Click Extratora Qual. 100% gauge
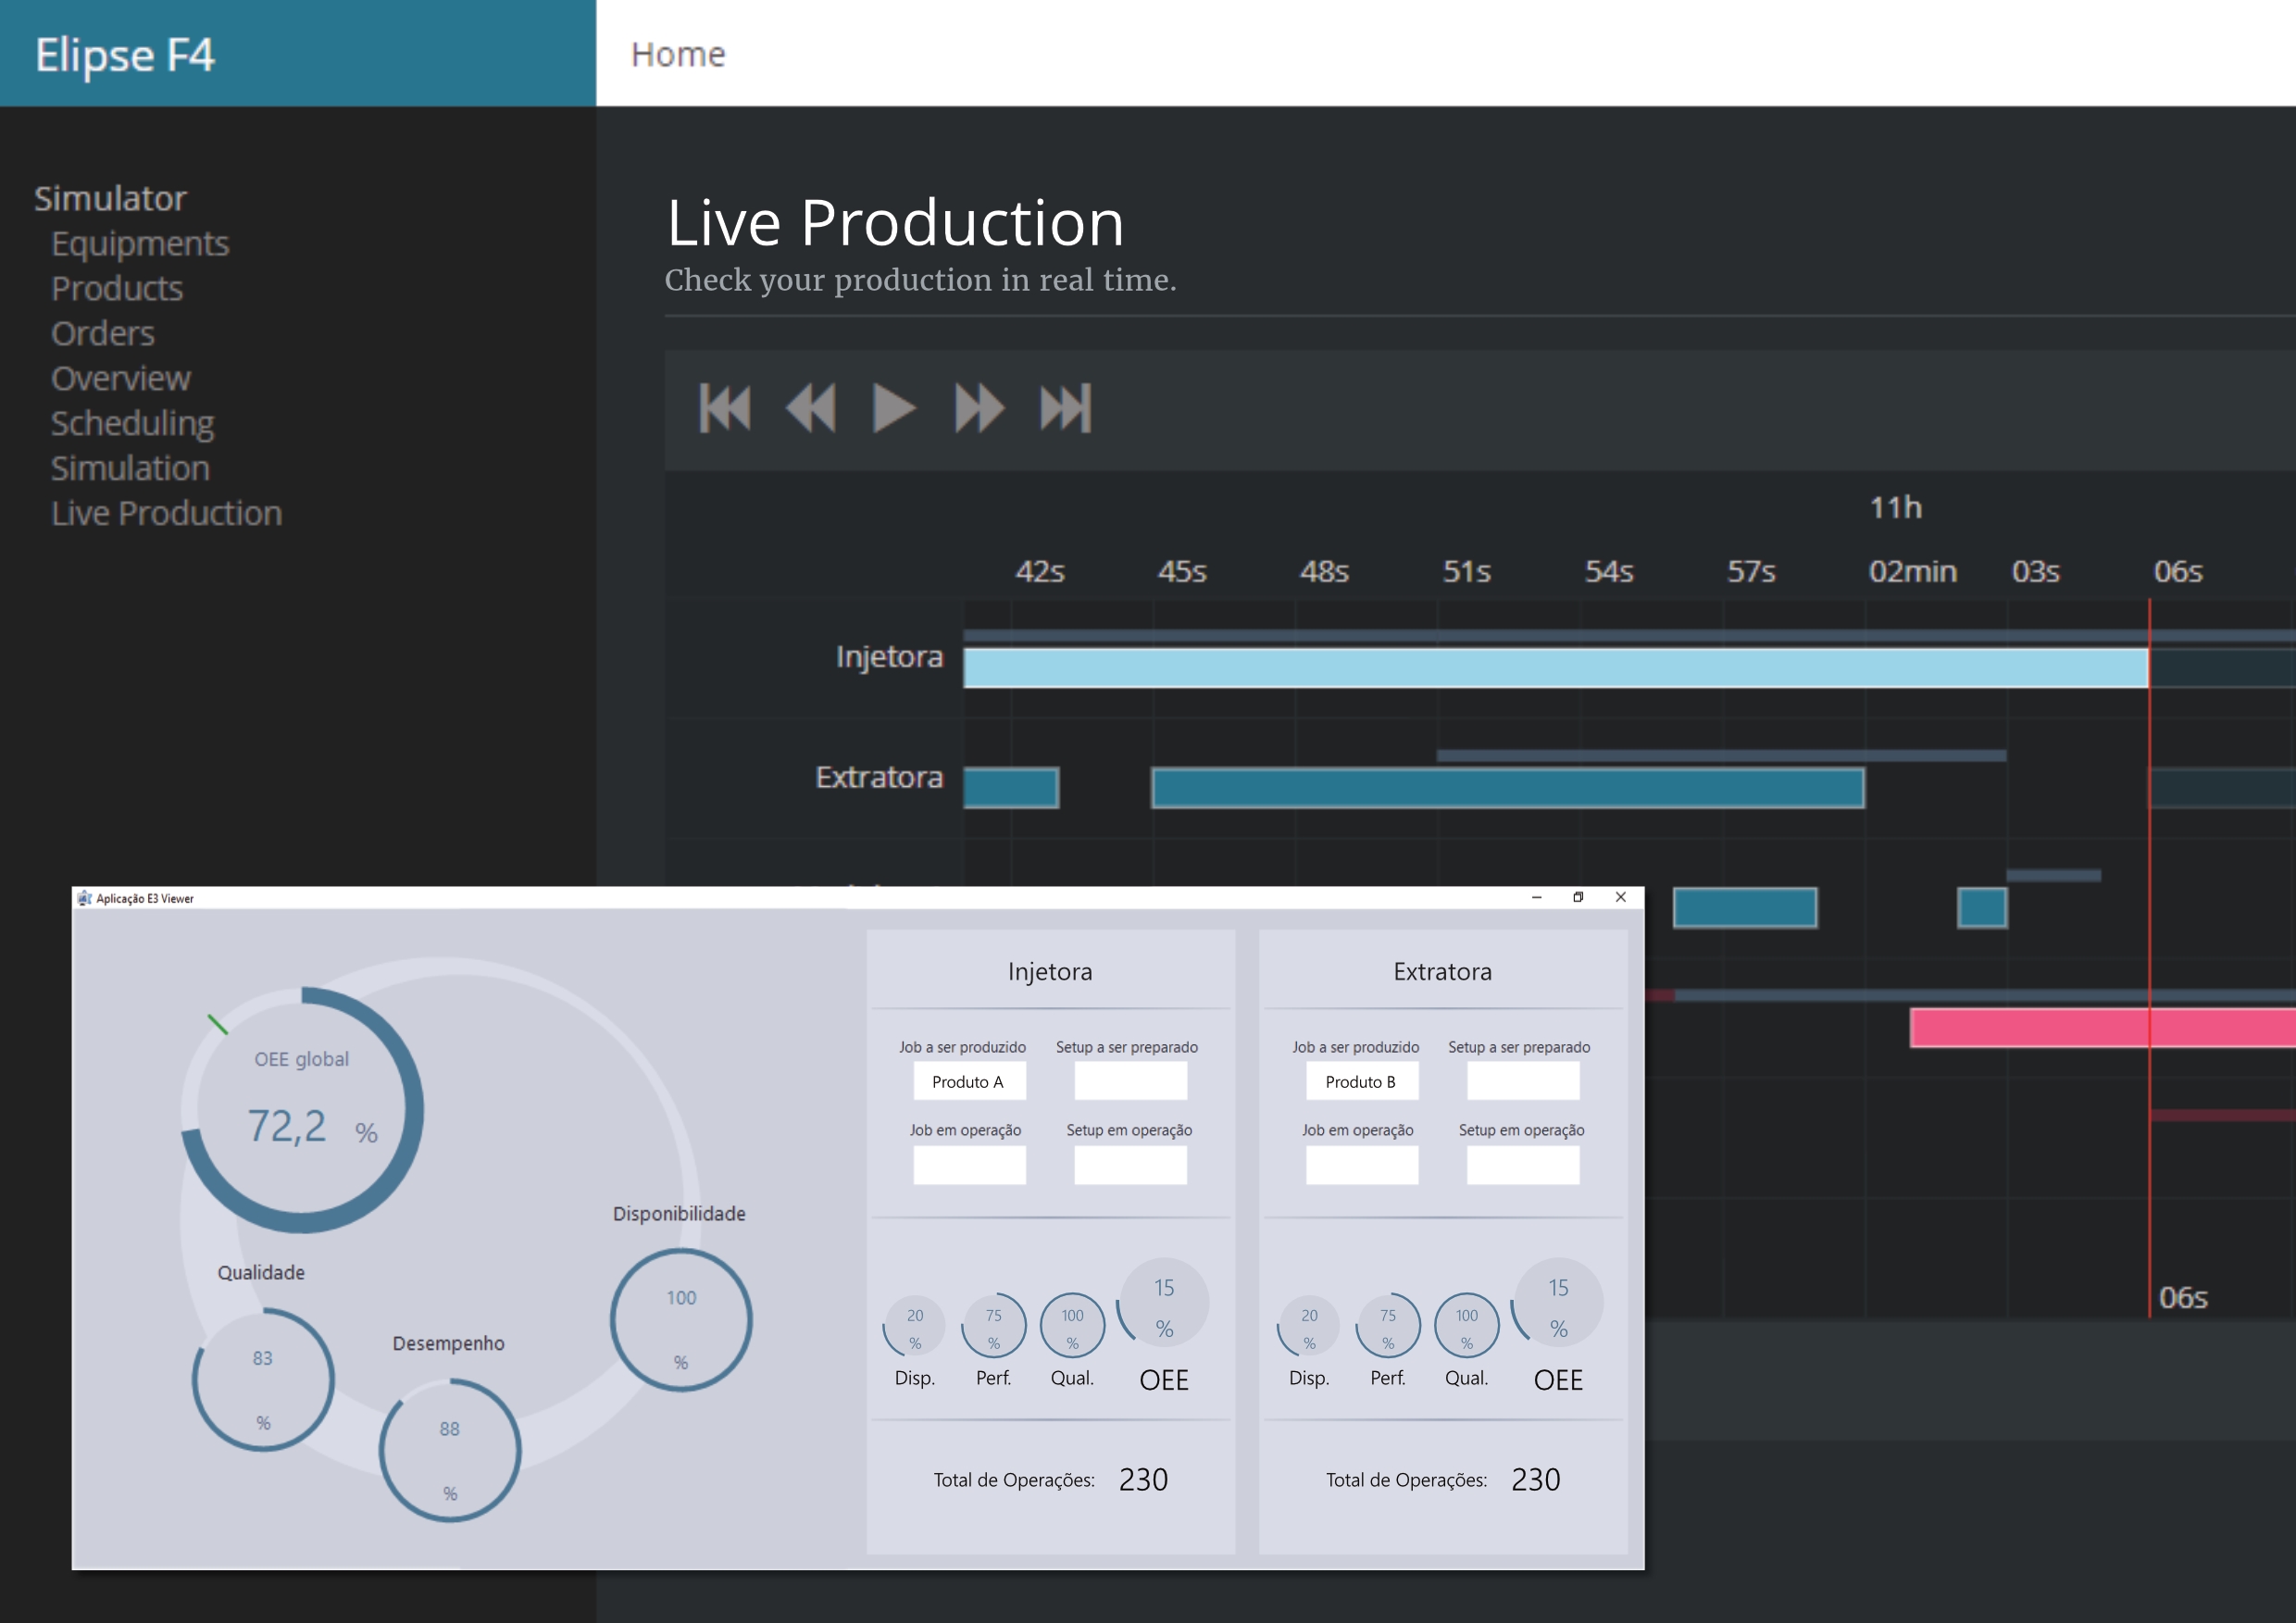The height and width of the screenshot is (1623, 2296). [1467, 1327]
